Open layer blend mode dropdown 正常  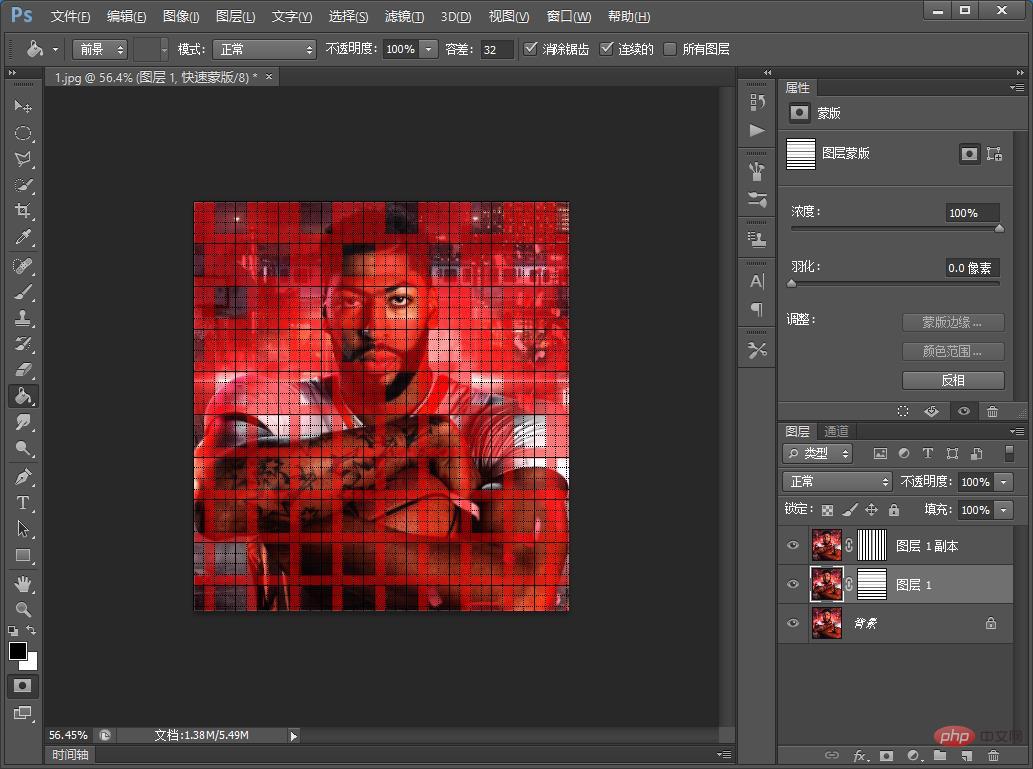837,482
